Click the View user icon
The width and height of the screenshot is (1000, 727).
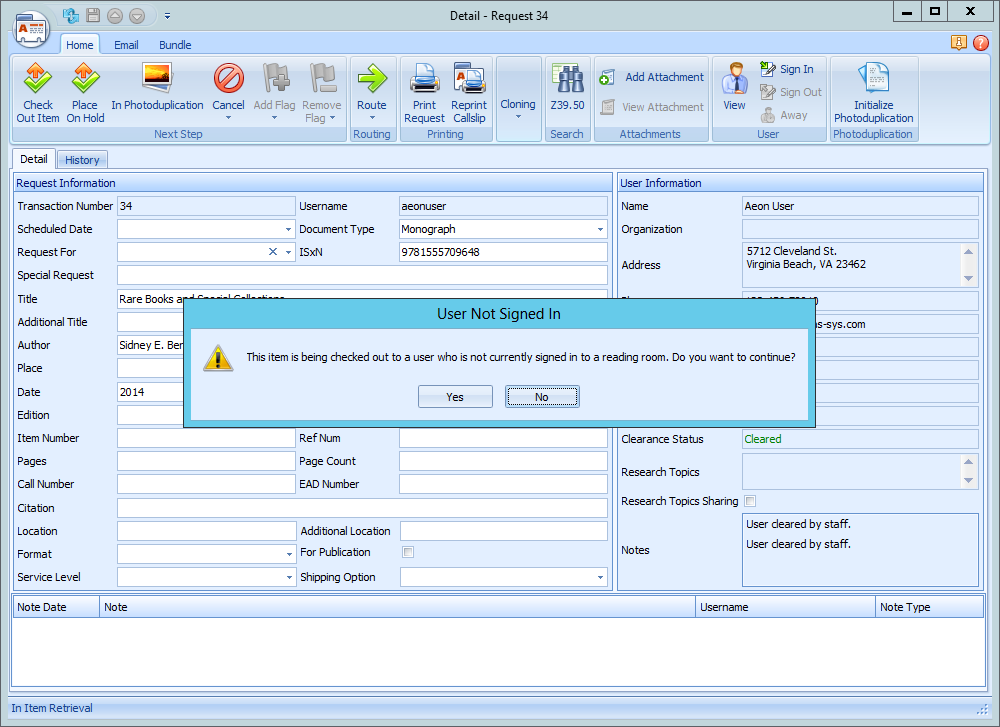[734, 78]
